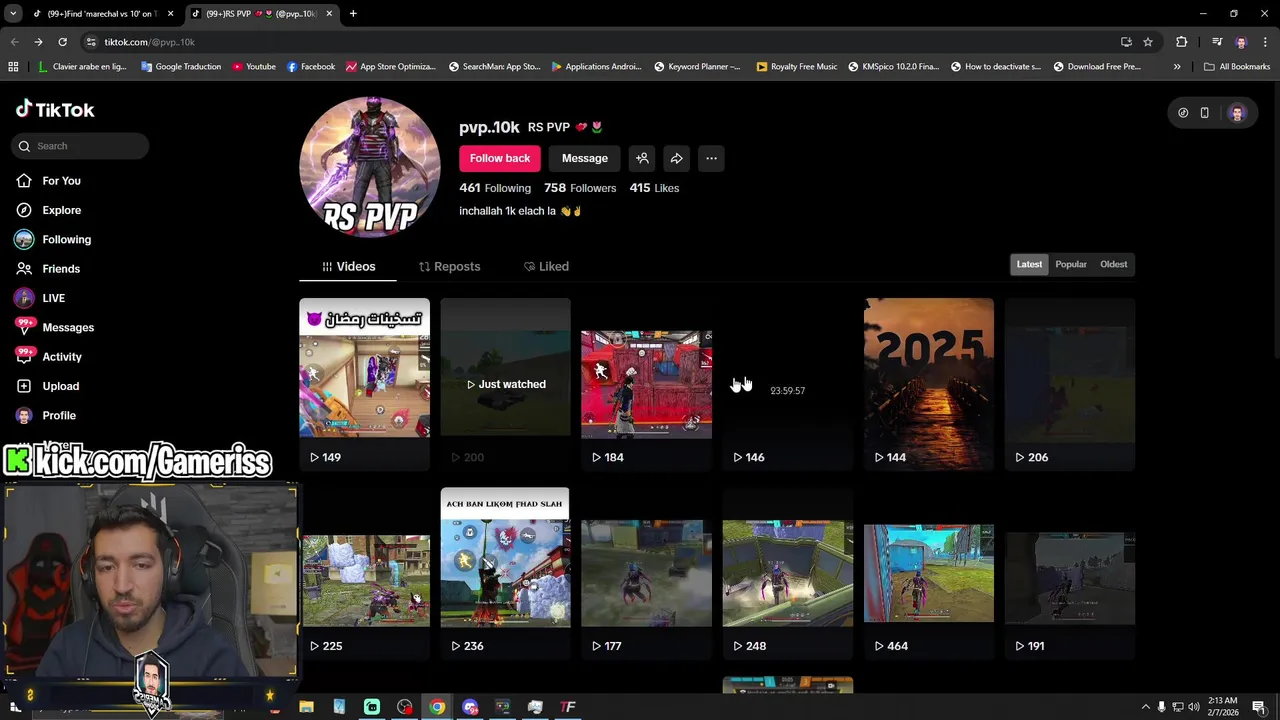Sort videos by Latest
This screenshot has width=1280, height=720.
[x=1029, y=264]
